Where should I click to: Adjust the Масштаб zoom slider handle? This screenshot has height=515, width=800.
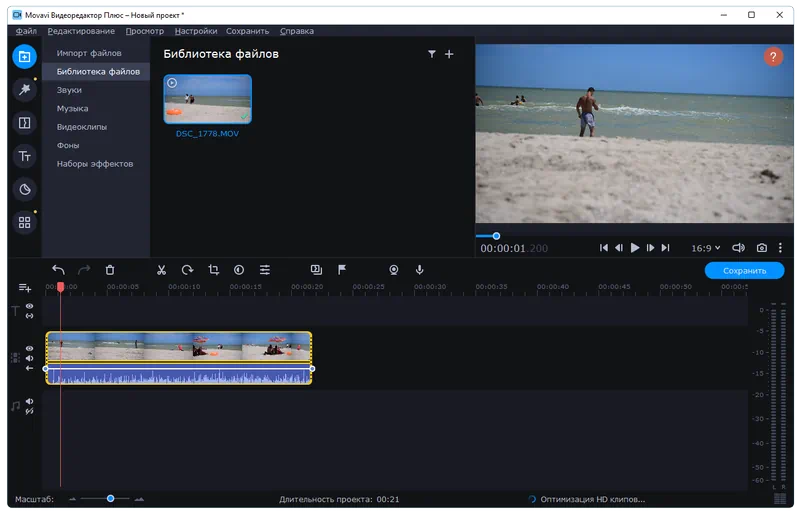pos(111,498)
